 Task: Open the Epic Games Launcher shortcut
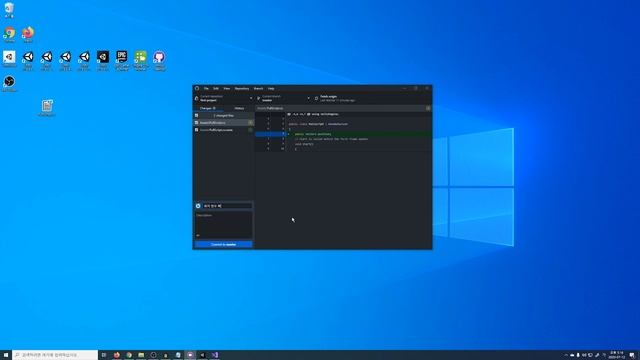(x=122, y=60)
